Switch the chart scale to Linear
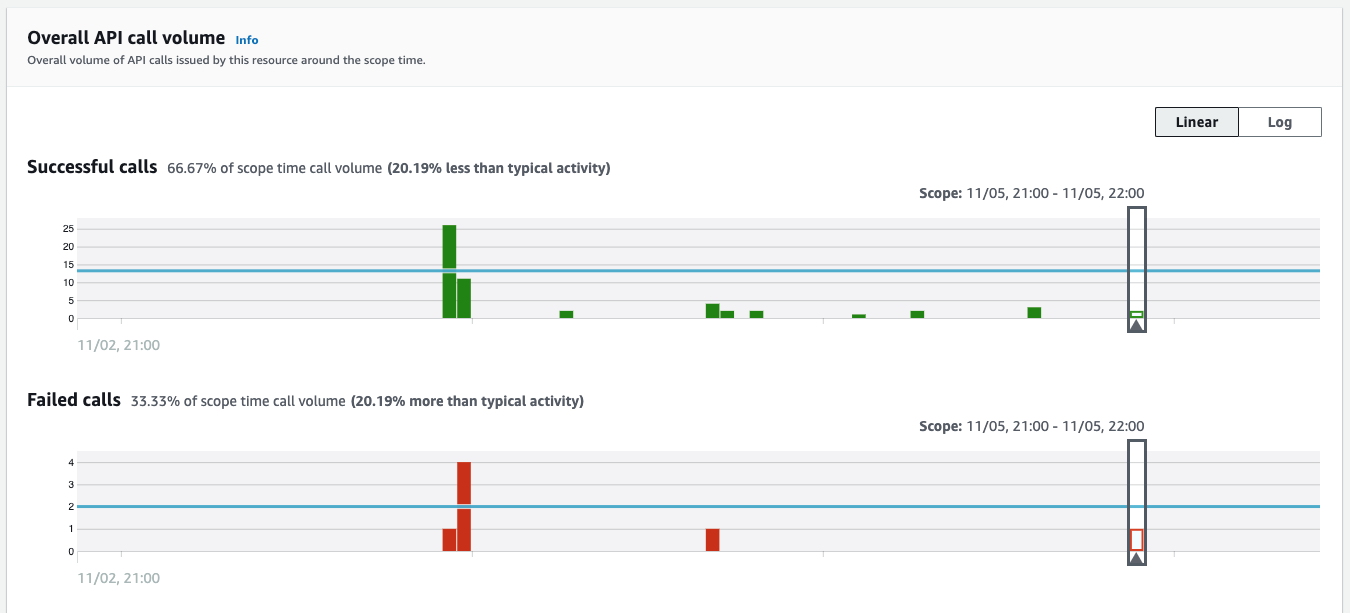The width and height of the screenshot is (1350, 613). click(x=1196, y=122)
